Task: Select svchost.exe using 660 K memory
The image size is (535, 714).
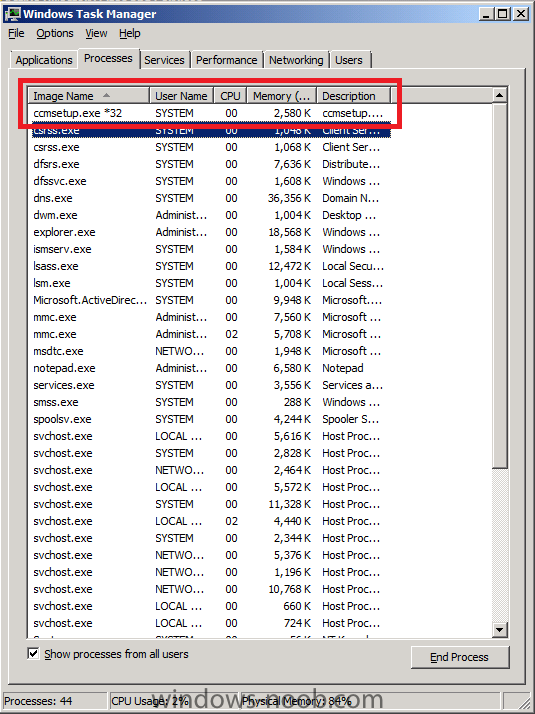Action: pyautogui.click(x=209, y=606)
